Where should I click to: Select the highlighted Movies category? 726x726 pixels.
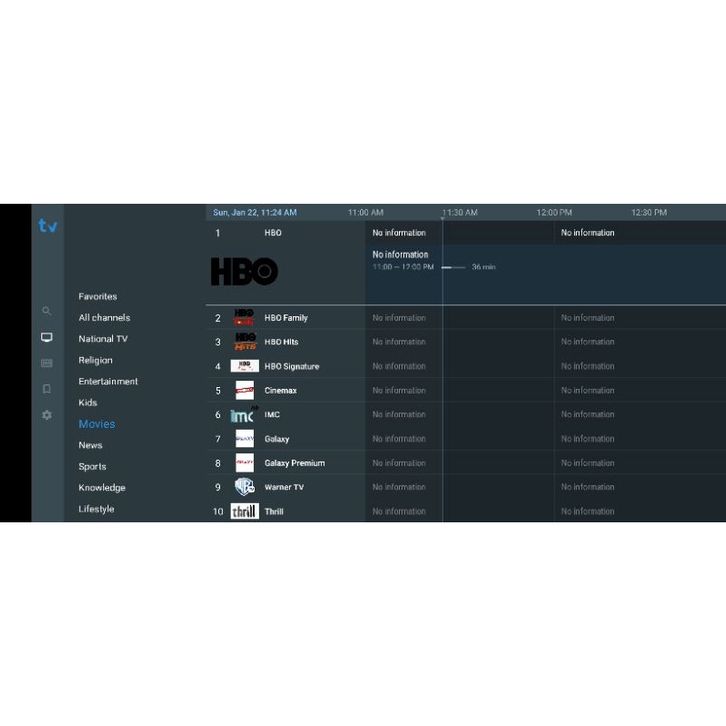(97, 424)
